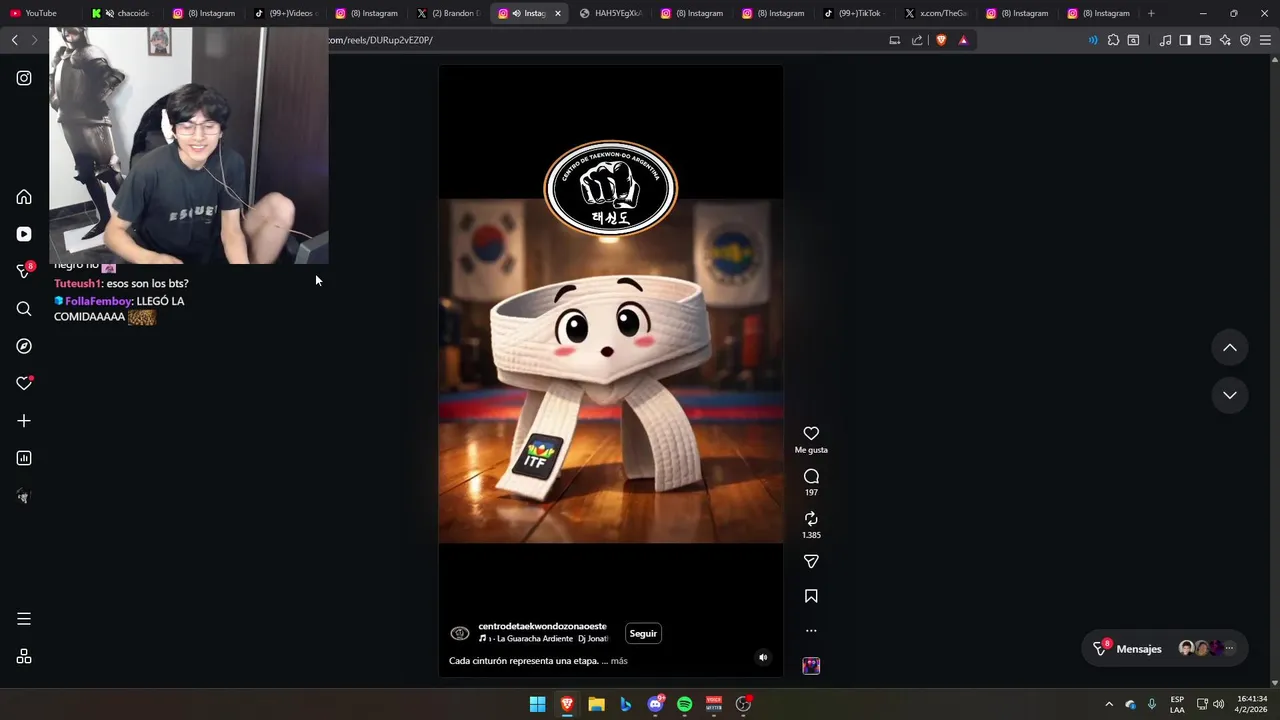Open direct messages icon with badge

(x=24, y=271)
